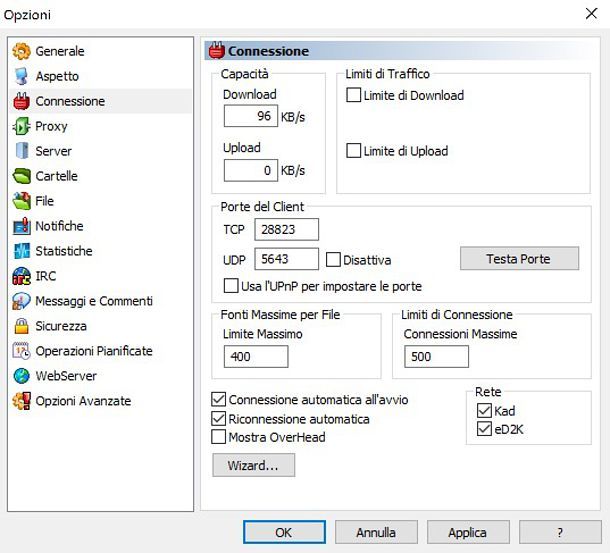This screenshot has height=553, width=610.
Task: Uncheck Connessione automatica all'avvio
Action: [x=218, y=399]
